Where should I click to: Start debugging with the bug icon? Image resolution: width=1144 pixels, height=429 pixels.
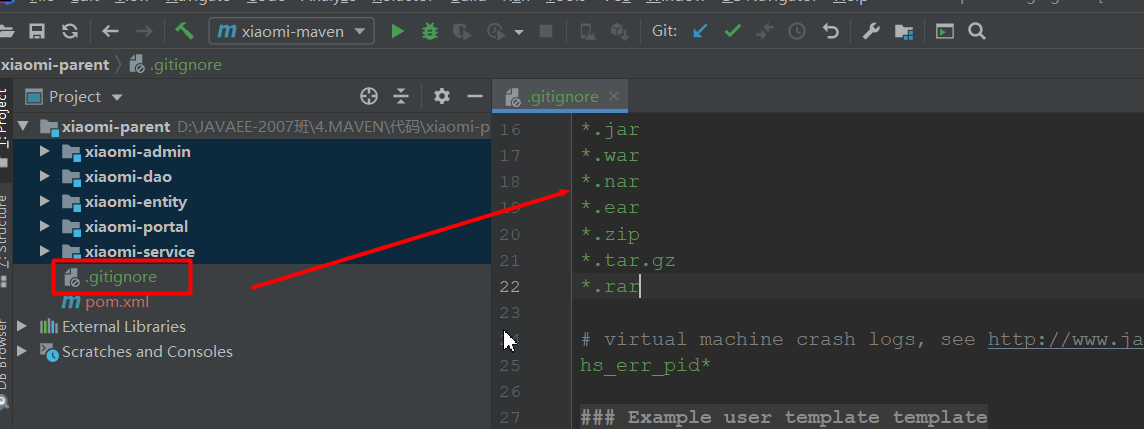point(430,31)
